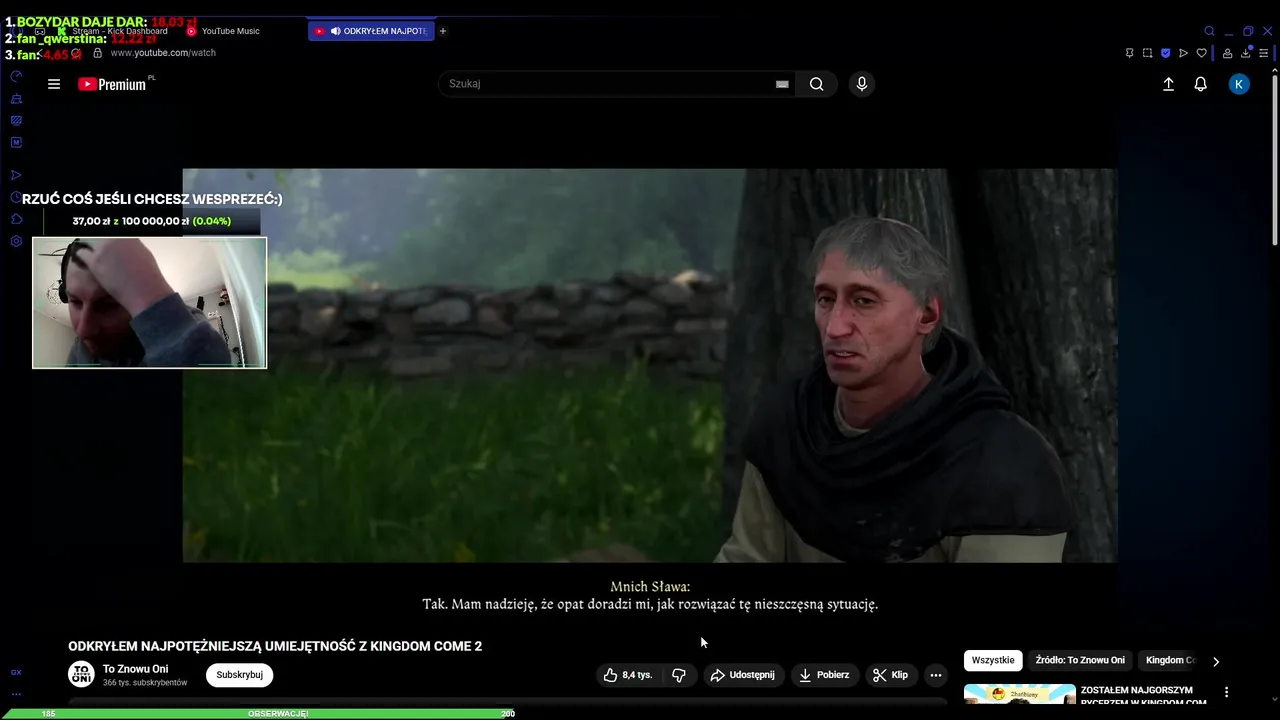Click the video title text
The width and height of the screenshot is (1280, 720).
click(x=275, y=646)
